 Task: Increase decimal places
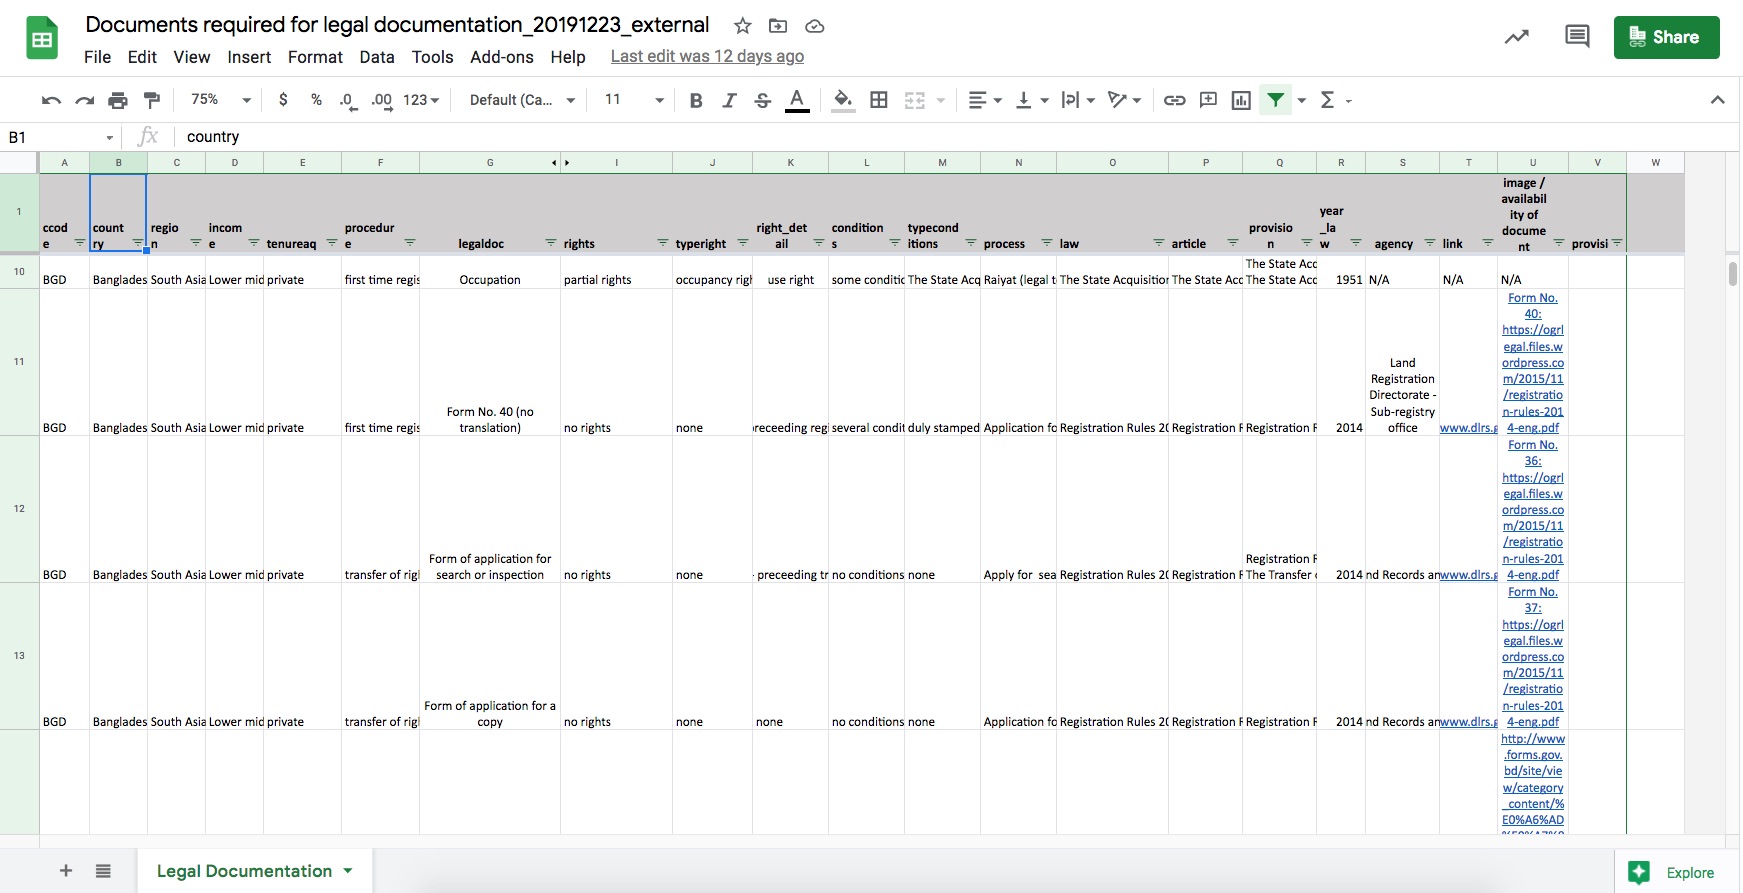pos(382,100)
